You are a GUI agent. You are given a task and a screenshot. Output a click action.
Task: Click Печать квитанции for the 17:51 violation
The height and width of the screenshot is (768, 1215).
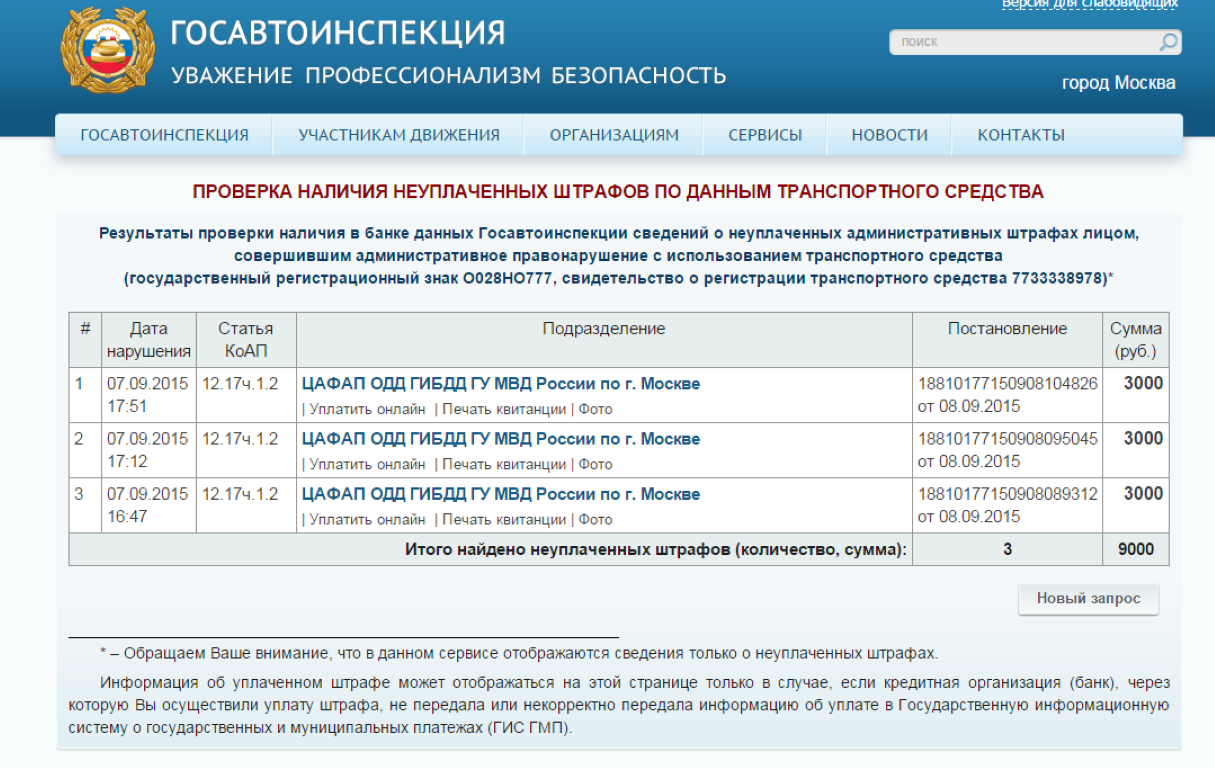(504, 409)
